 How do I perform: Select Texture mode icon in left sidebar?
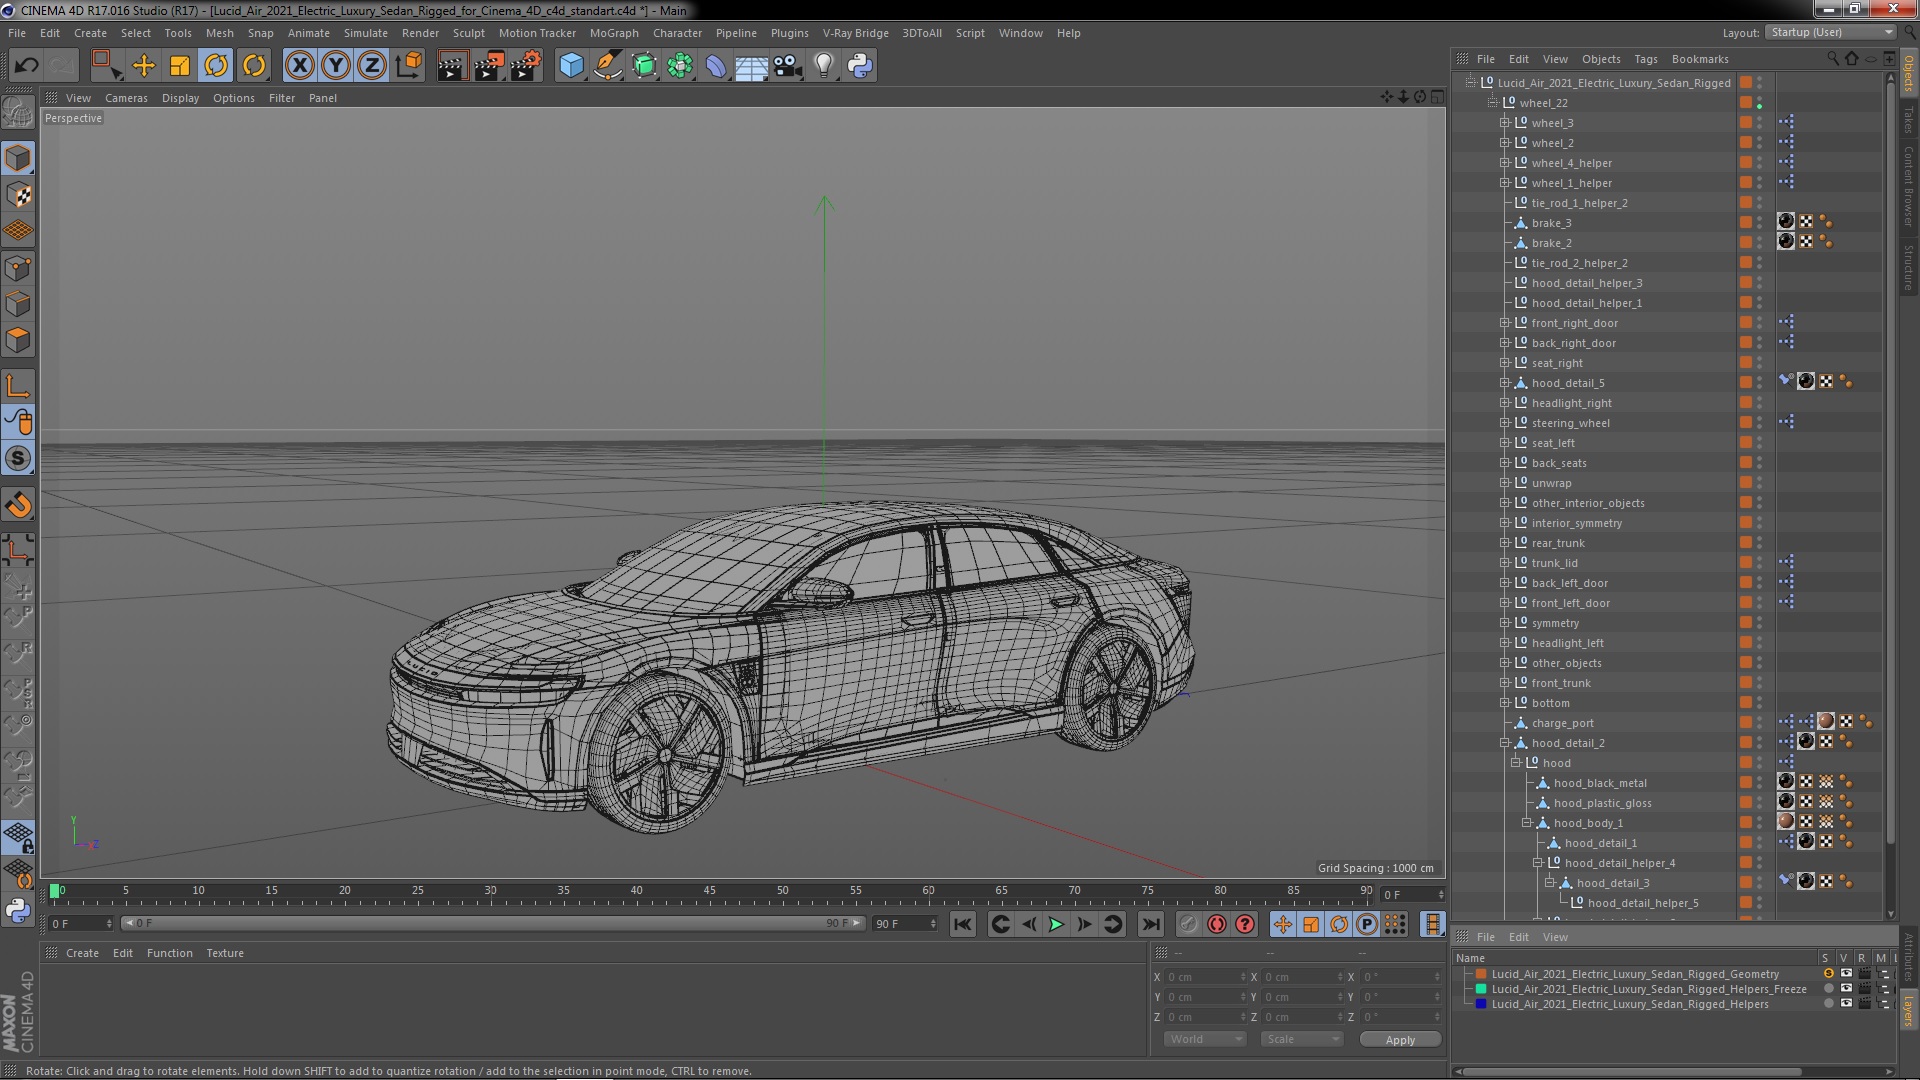tap(18, 195)
